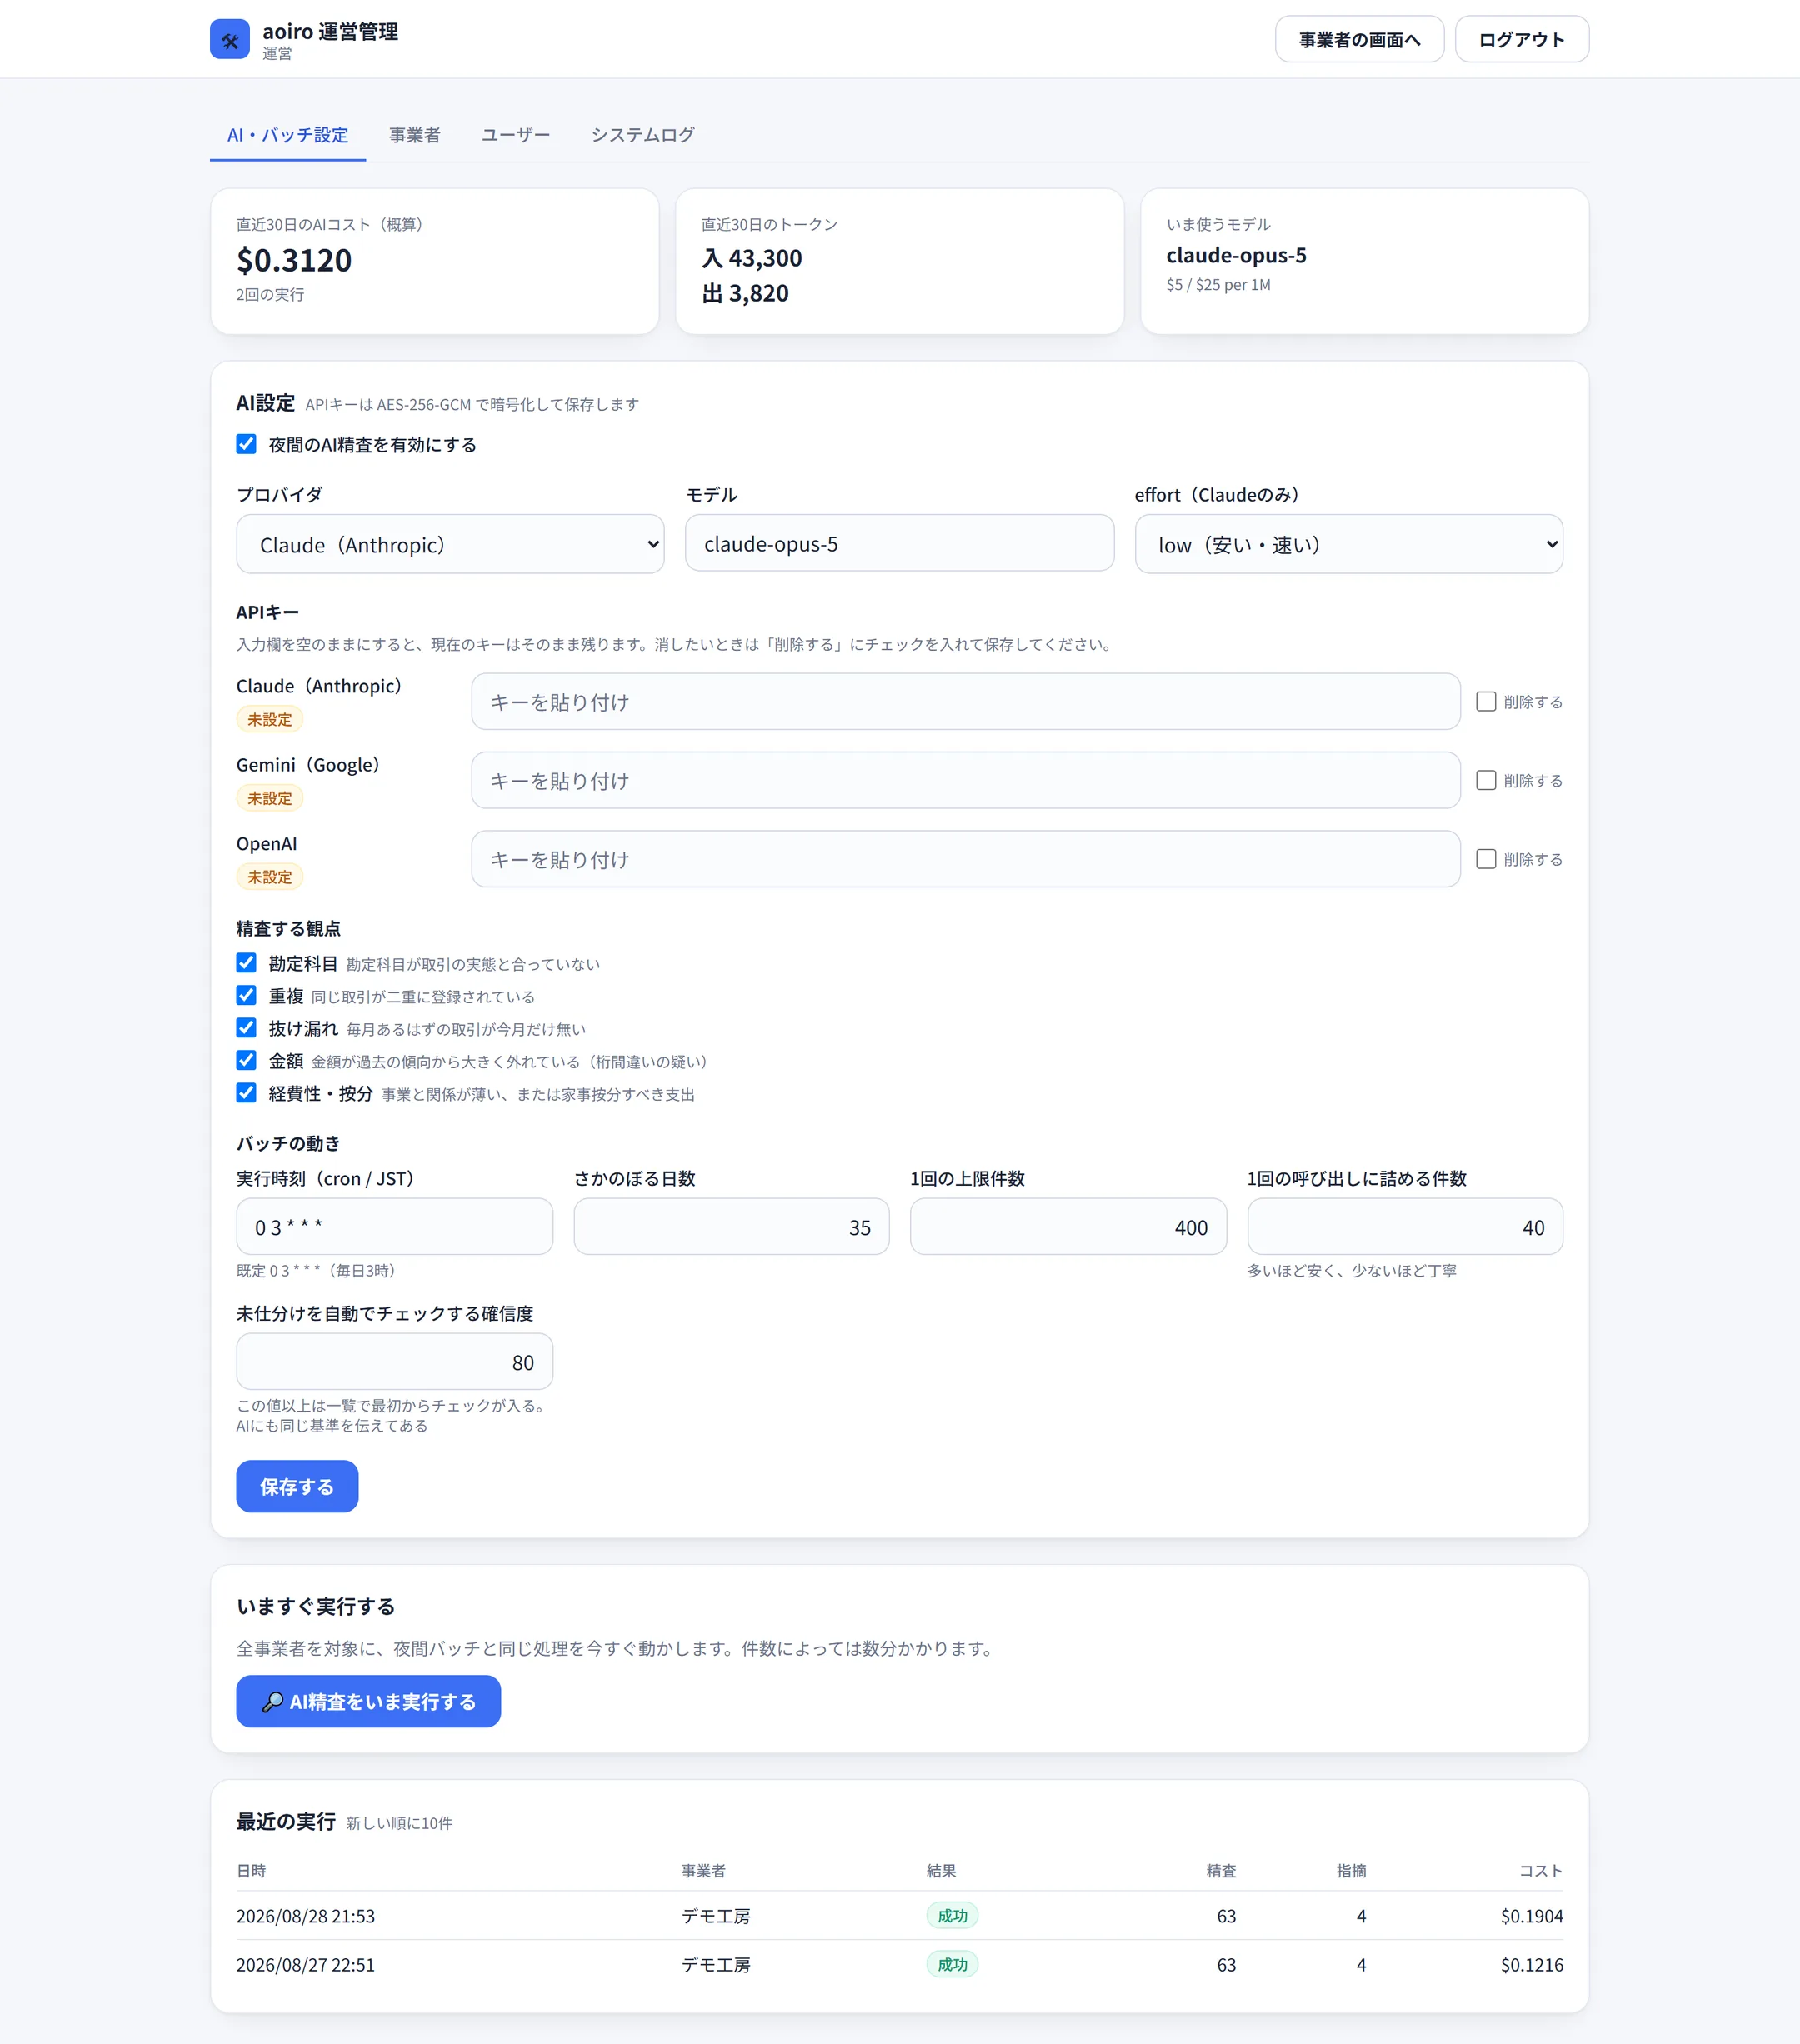
Task: Check 削除する for the Claude key
Action: [1486, 702]
